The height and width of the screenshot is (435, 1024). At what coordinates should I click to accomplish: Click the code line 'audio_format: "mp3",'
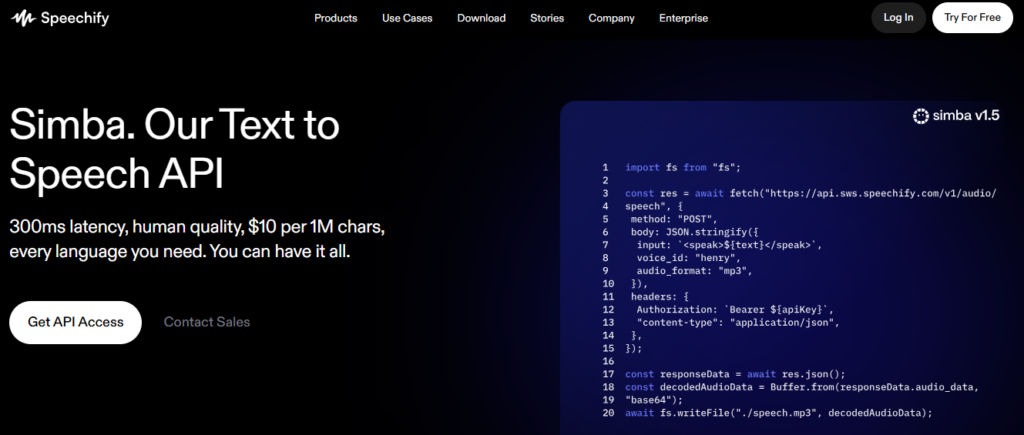pyautogui.click(x=695, y=271)
